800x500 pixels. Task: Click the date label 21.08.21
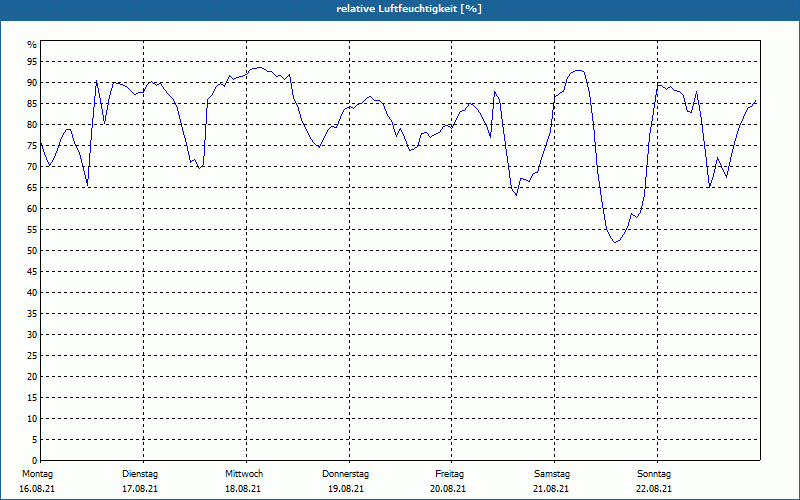coord(551,489)
